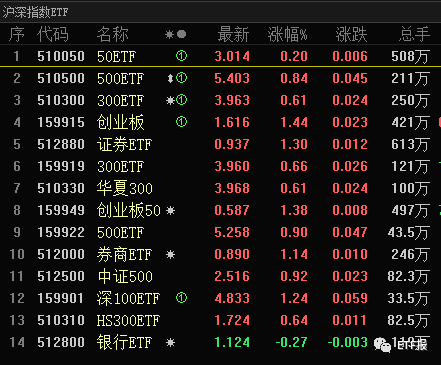Click the green circled-1 icon in 创业板 row
Viewport: 441px width, 365px height.
tap(181, 122)
